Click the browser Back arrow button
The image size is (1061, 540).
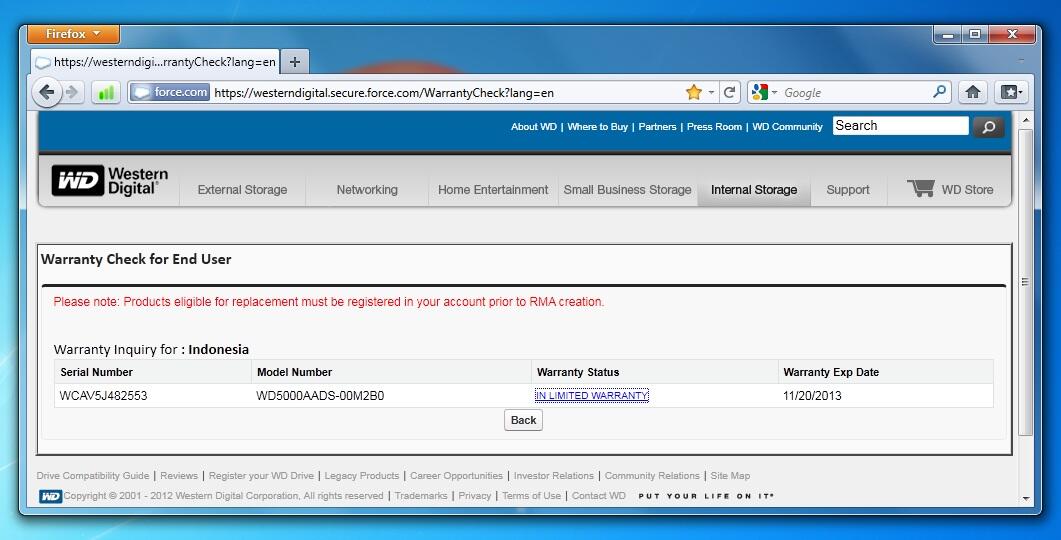coord(47,92)
